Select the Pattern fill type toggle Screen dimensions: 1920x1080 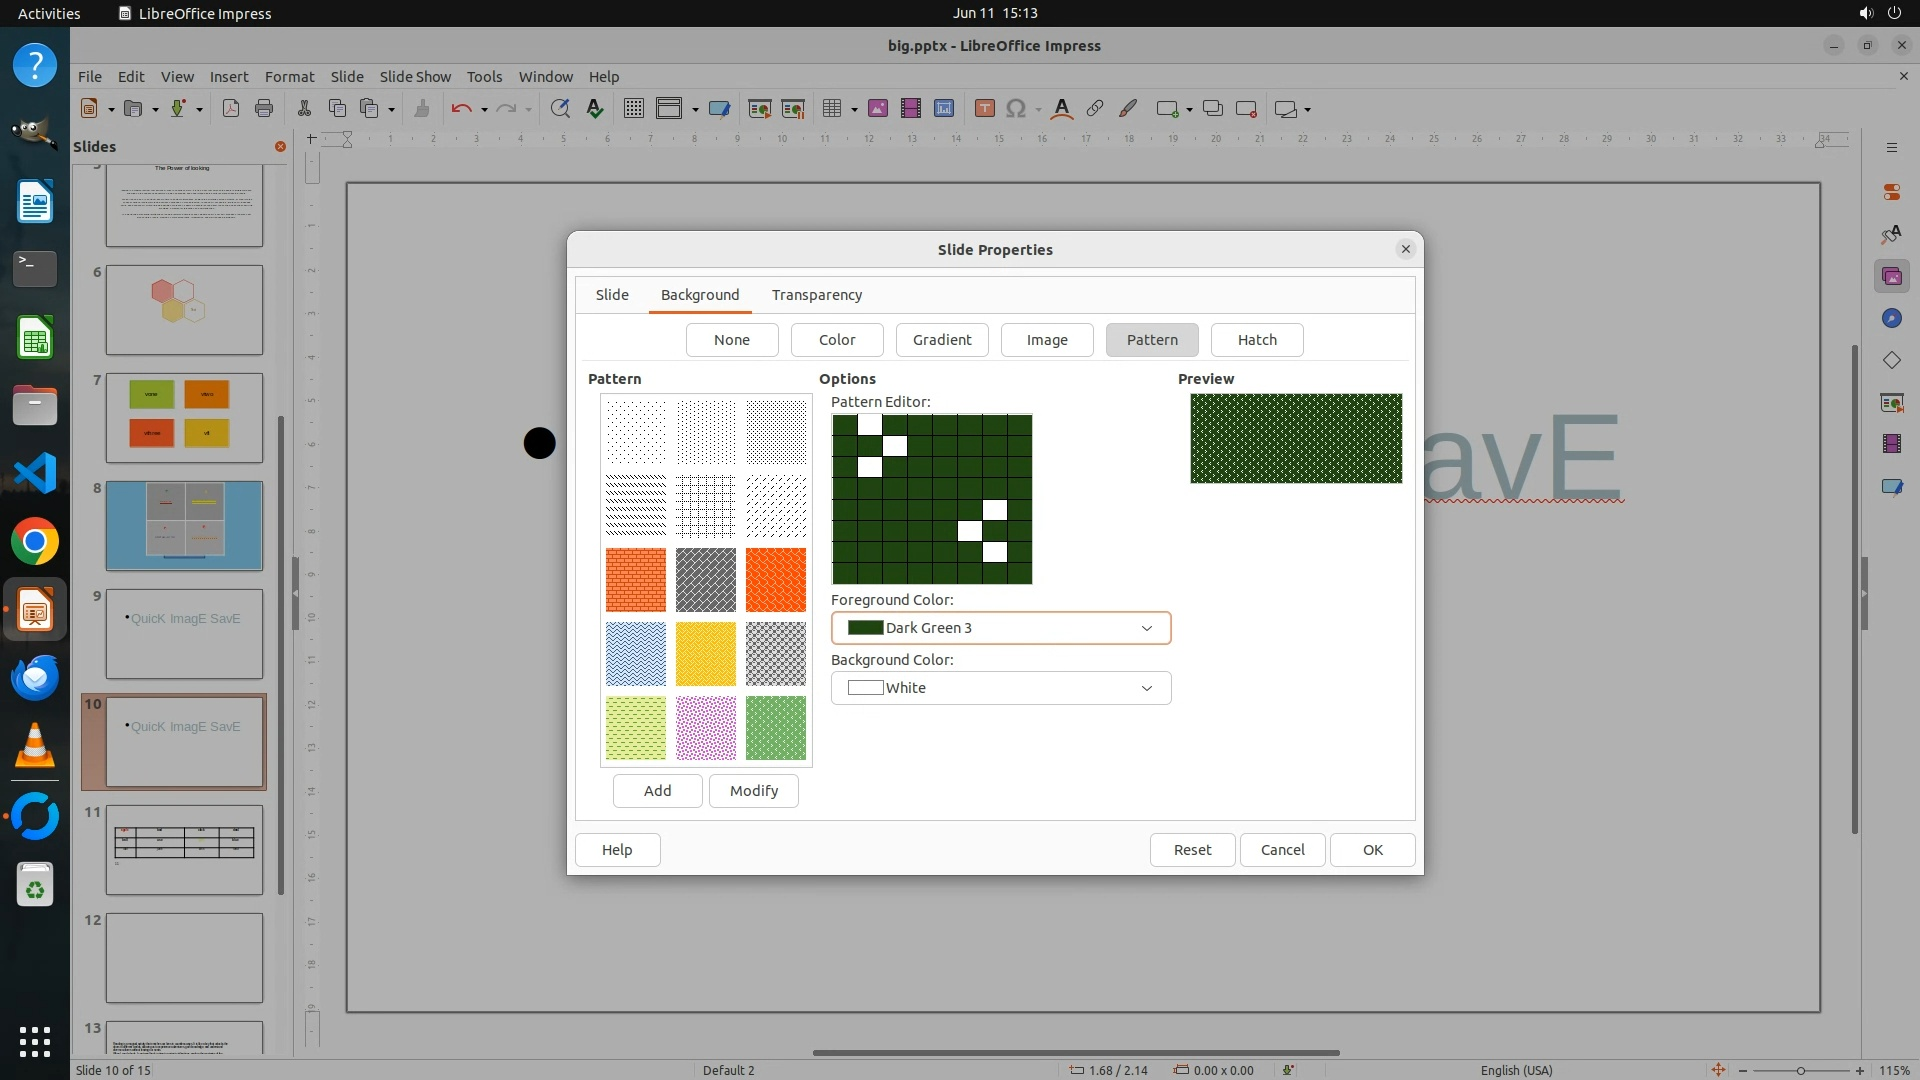pyautogui.click(x=1152, y=340)
